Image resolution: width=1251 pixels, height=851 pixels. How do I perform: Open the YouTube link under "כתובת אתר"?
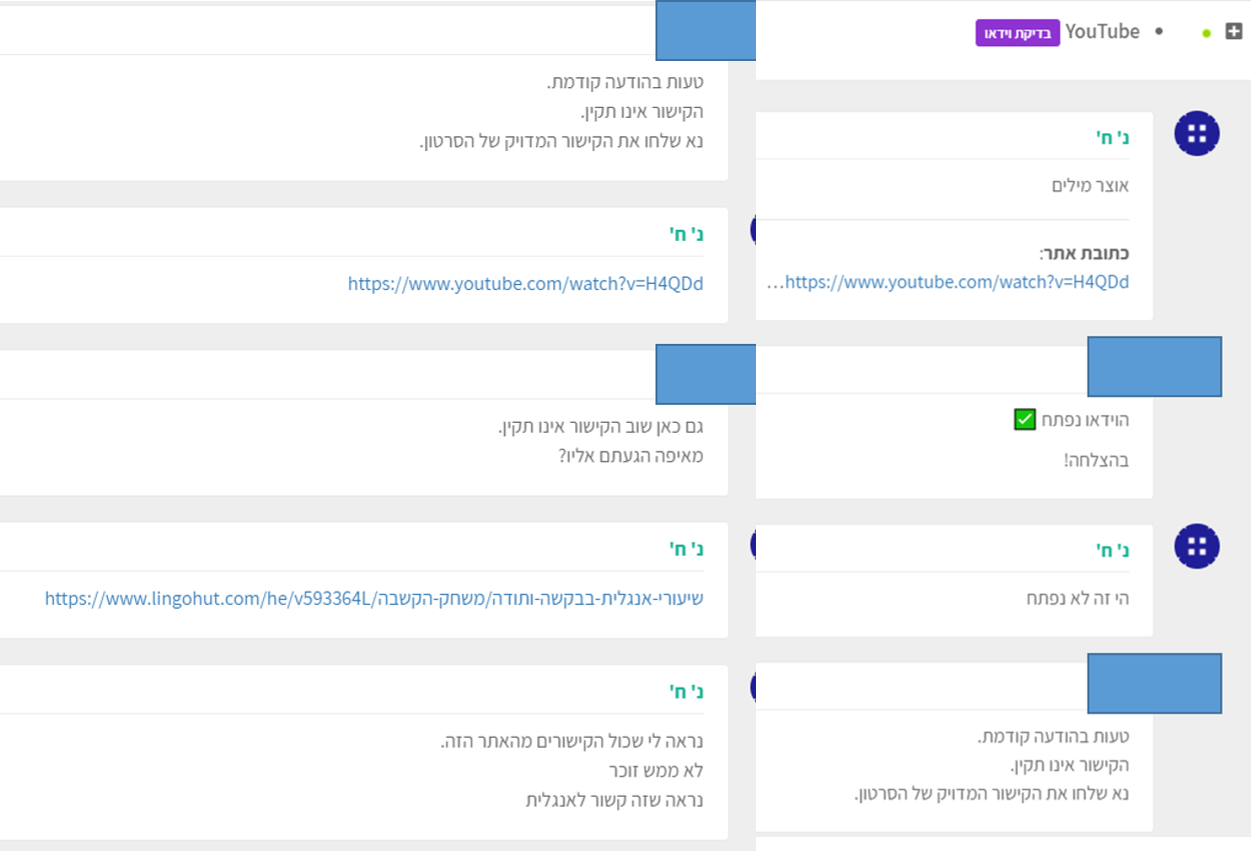coord(955,283)
